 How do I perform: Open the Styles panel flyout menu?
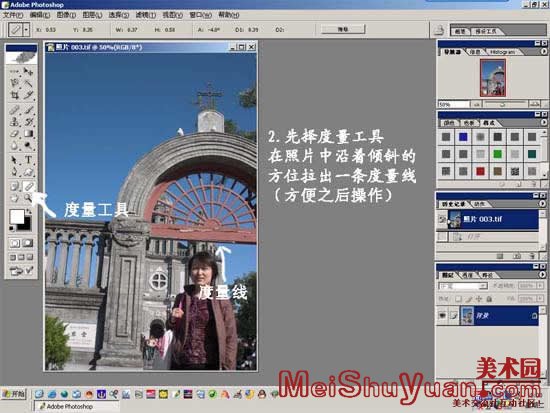(x=543, y=122)
